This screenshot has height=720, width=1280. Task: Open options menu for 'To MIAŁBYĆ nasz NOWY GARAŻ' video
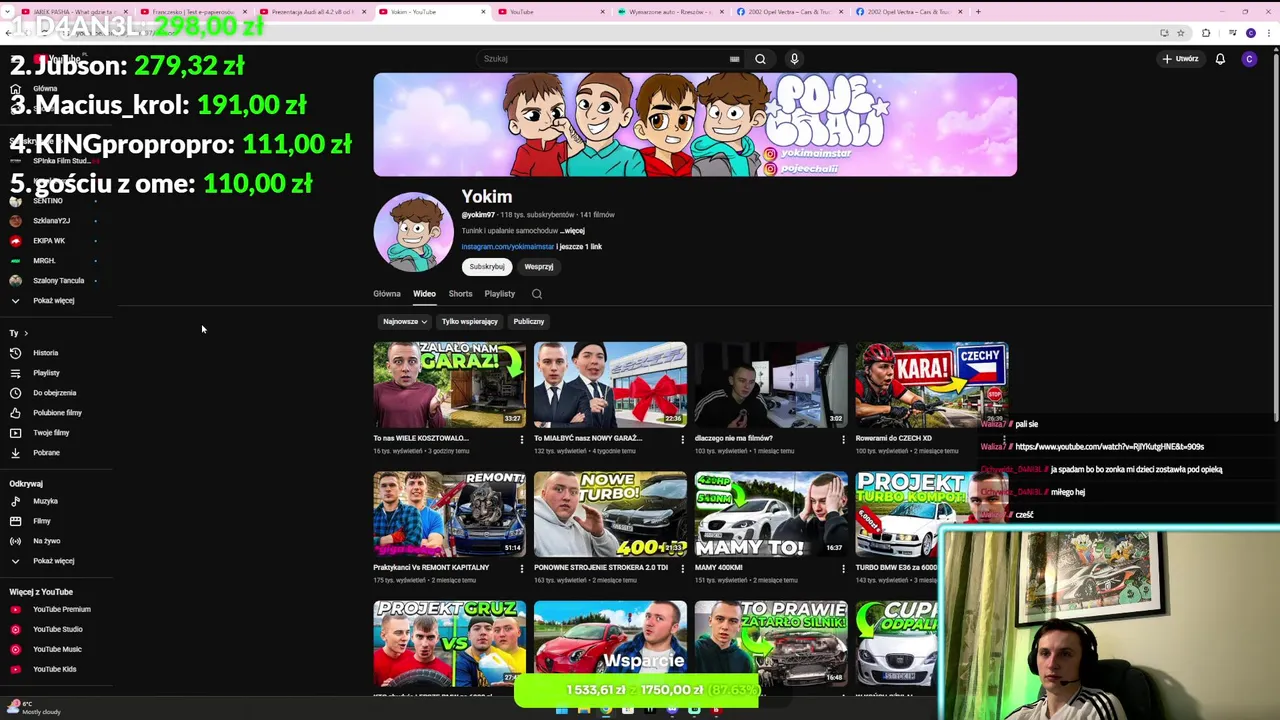(x=682, y=439)
